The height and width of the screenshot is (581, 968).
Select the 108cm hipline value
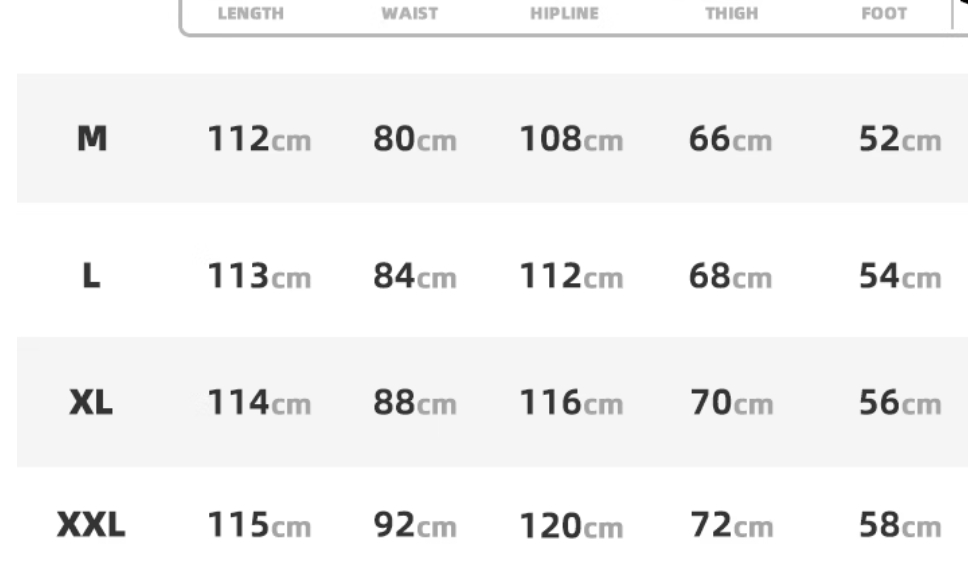572,138
